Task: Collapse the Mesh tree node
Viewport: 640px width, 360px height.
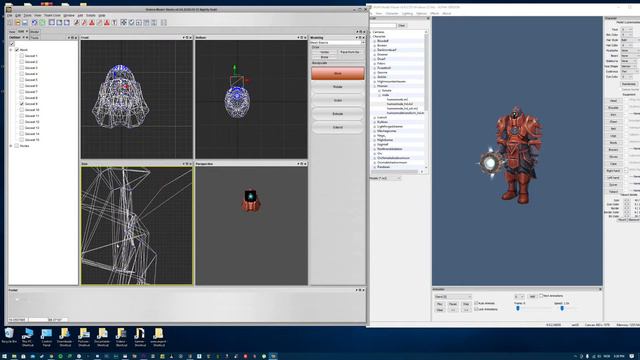Action: (11, 50)
